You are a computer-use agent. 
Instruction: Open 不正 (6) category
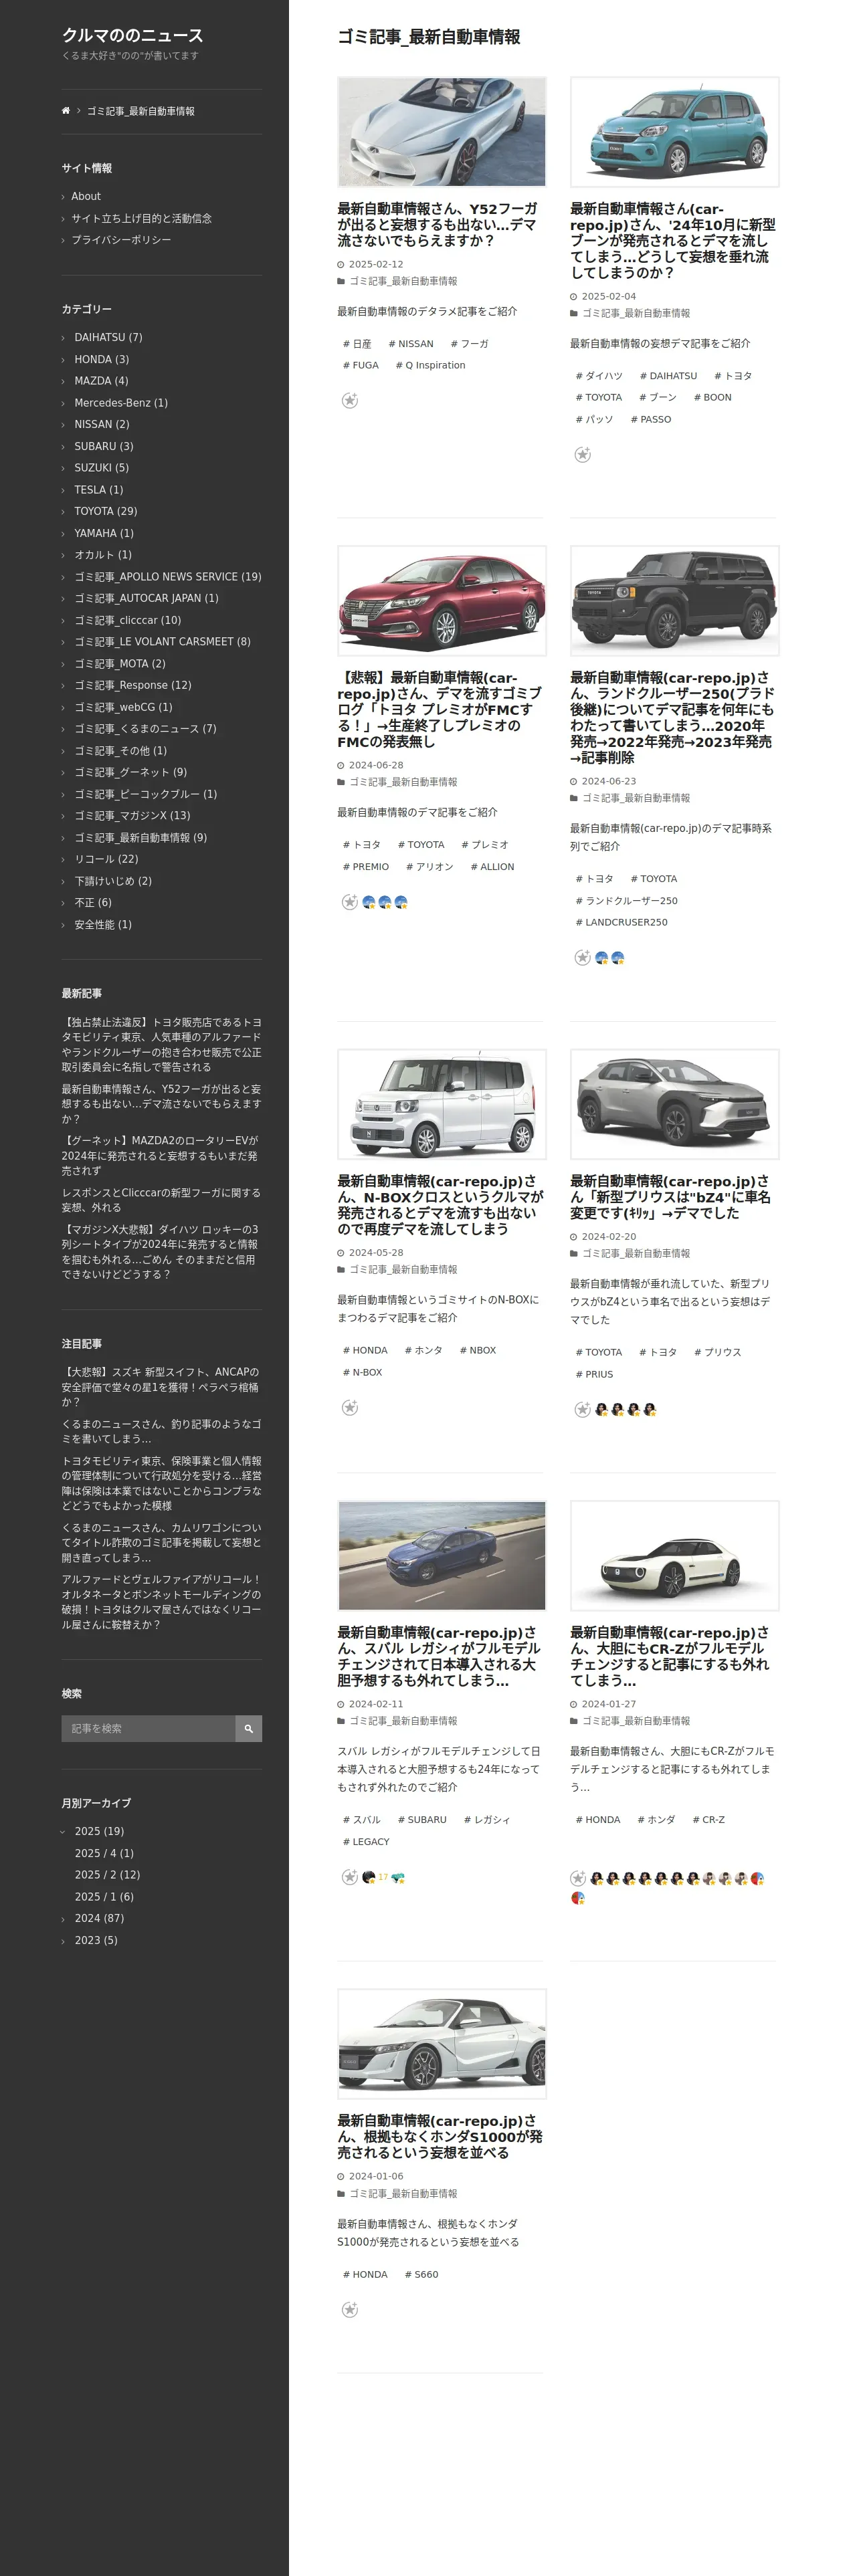[x=93, y=903]
